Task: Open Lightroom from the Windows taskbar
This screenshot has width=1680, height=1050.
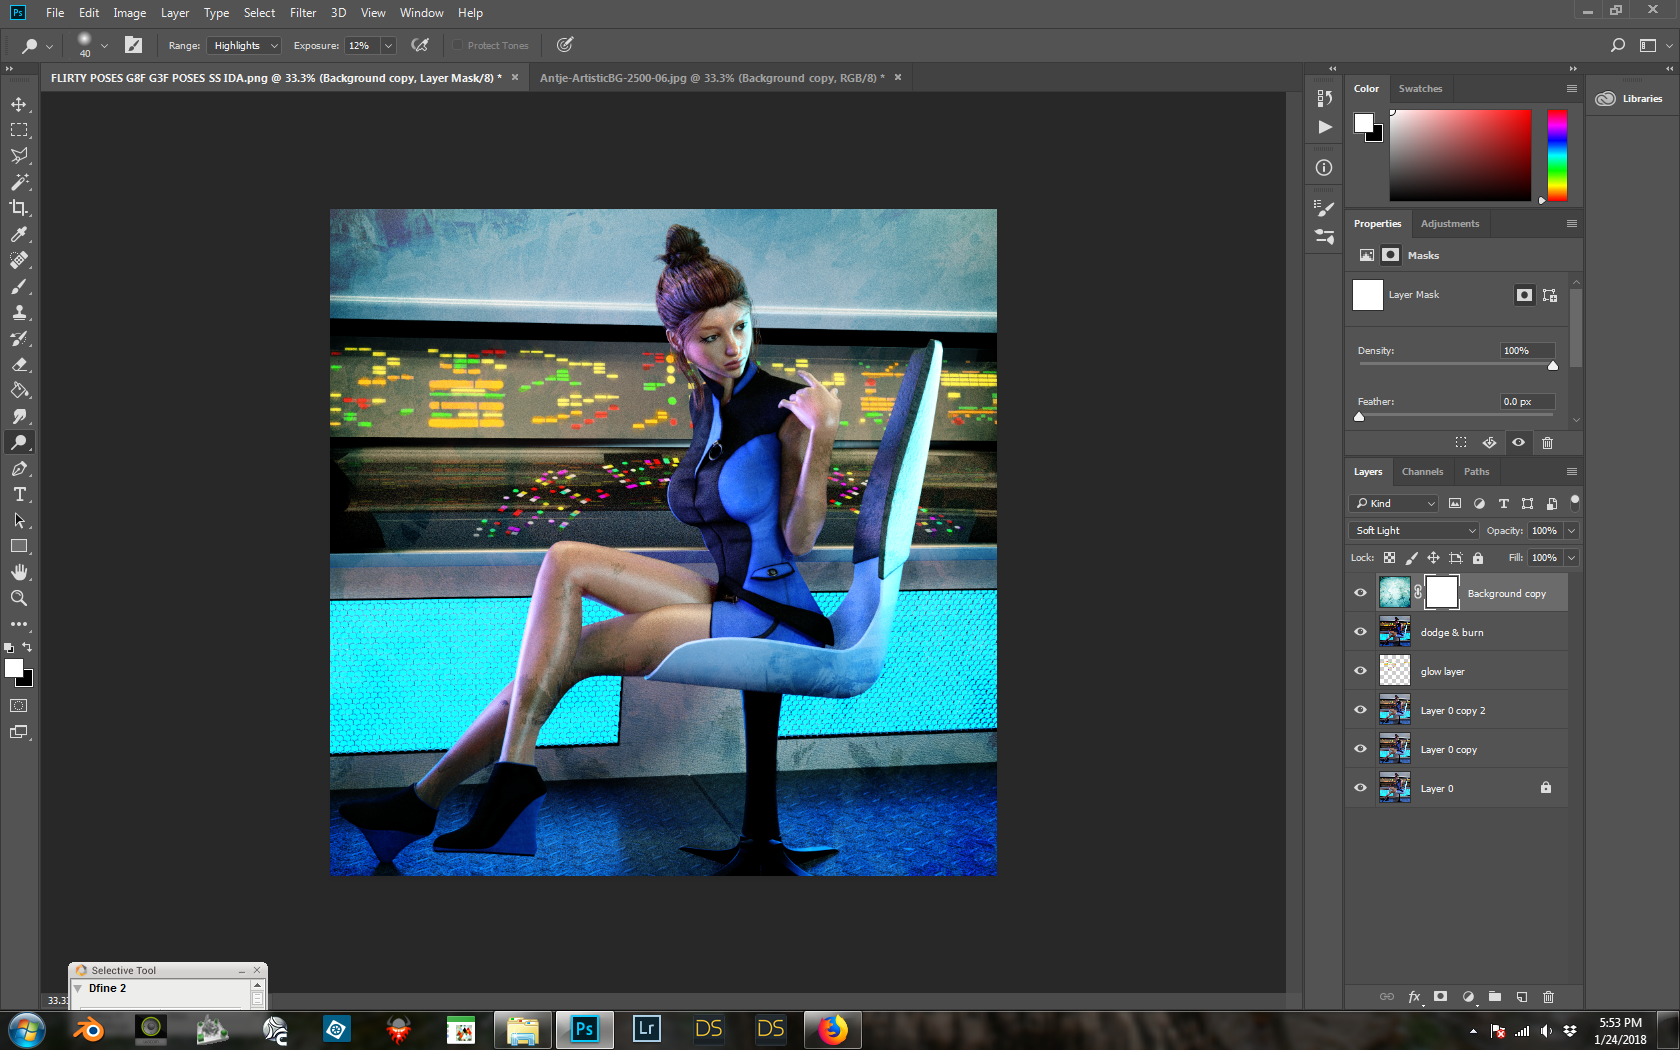Action: (646, 1029)
